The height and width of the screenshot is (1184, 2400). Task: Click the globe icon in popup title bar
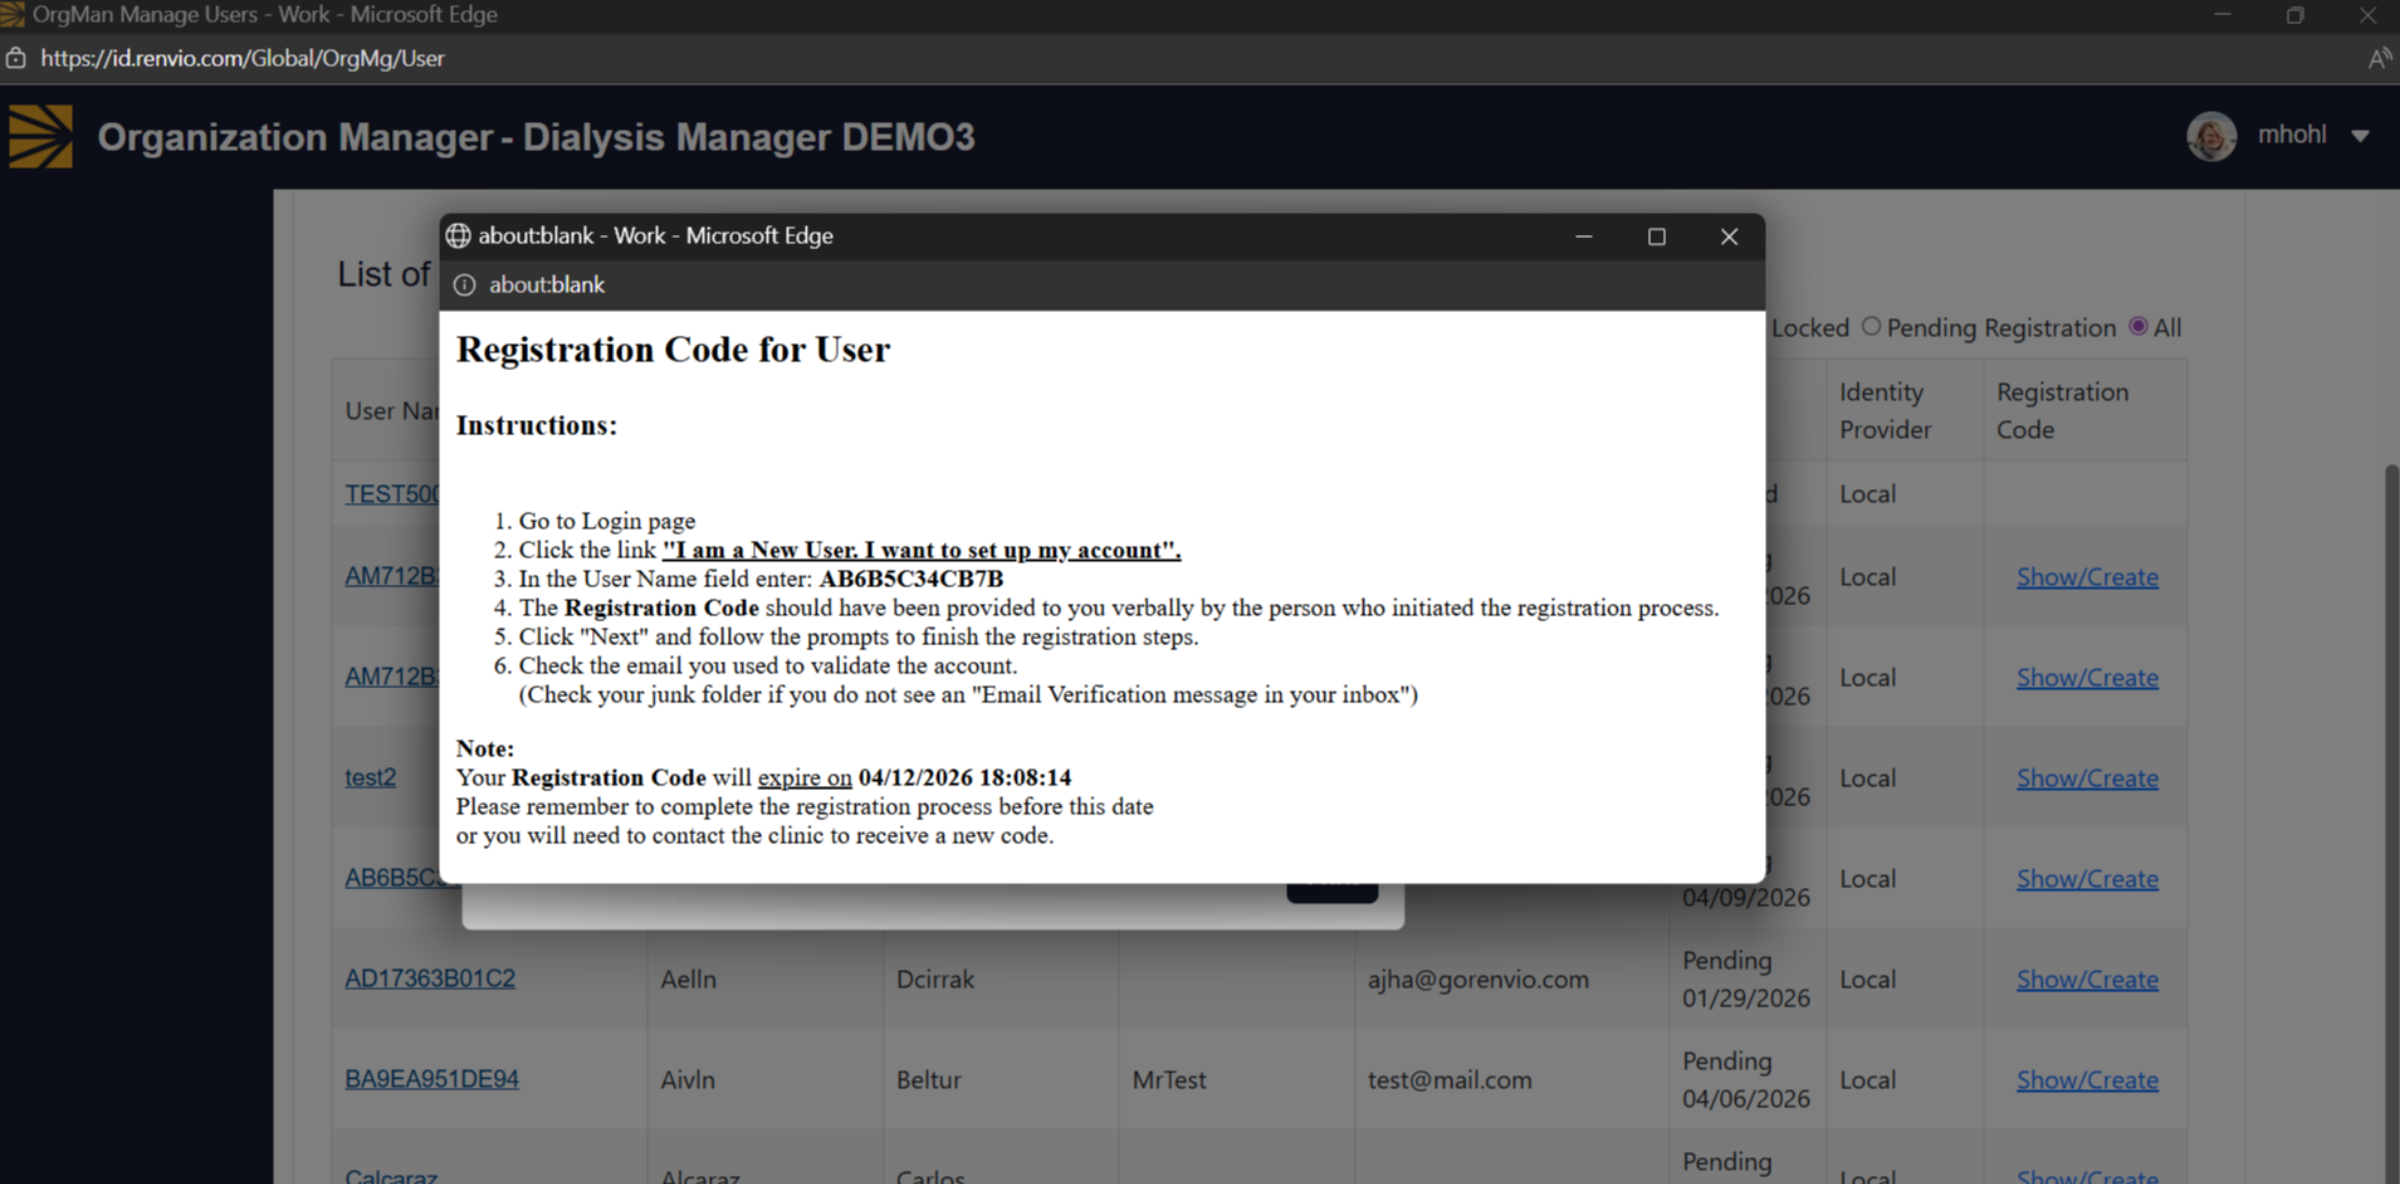point(458,236)
